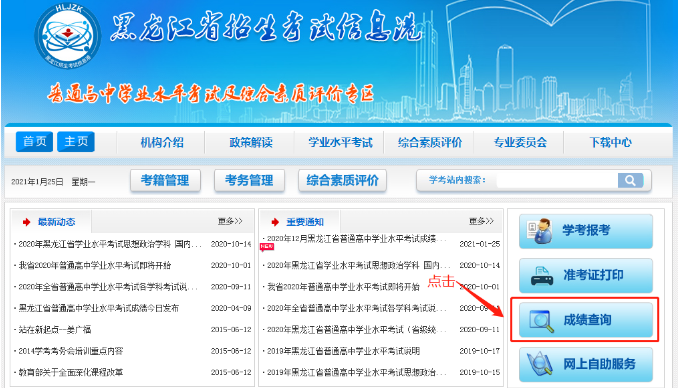
Task: Expand 更多>> in the 最新动态 panel
Action: click(x=230, y=221)
